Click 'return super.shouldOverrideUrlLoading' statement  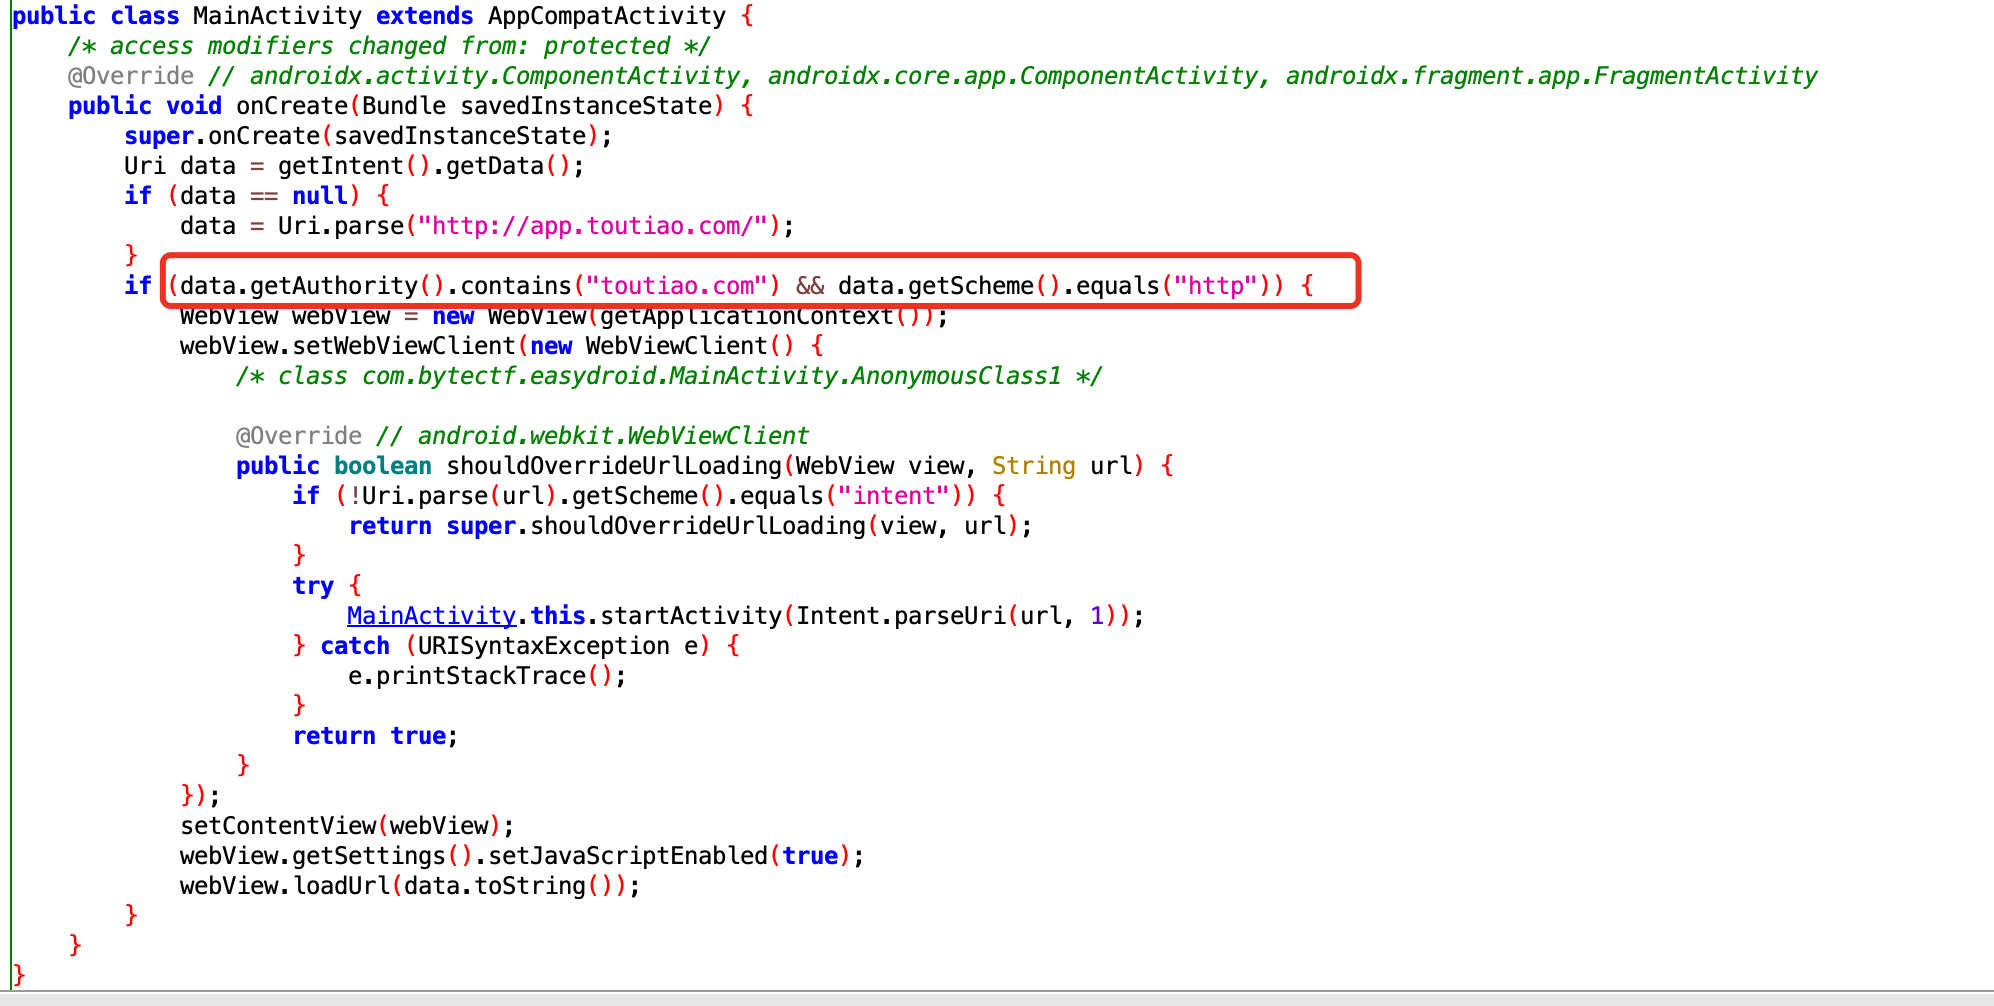tap(690, 526)
